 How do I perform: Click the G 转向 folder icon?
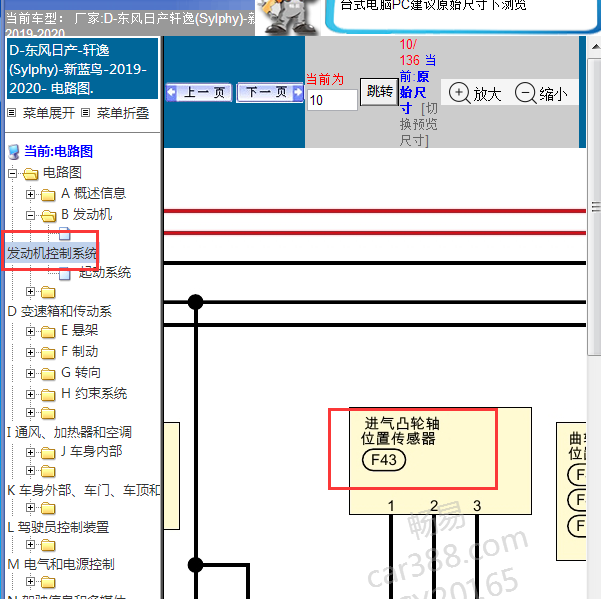pyautogui.click(x=48, y=374)
